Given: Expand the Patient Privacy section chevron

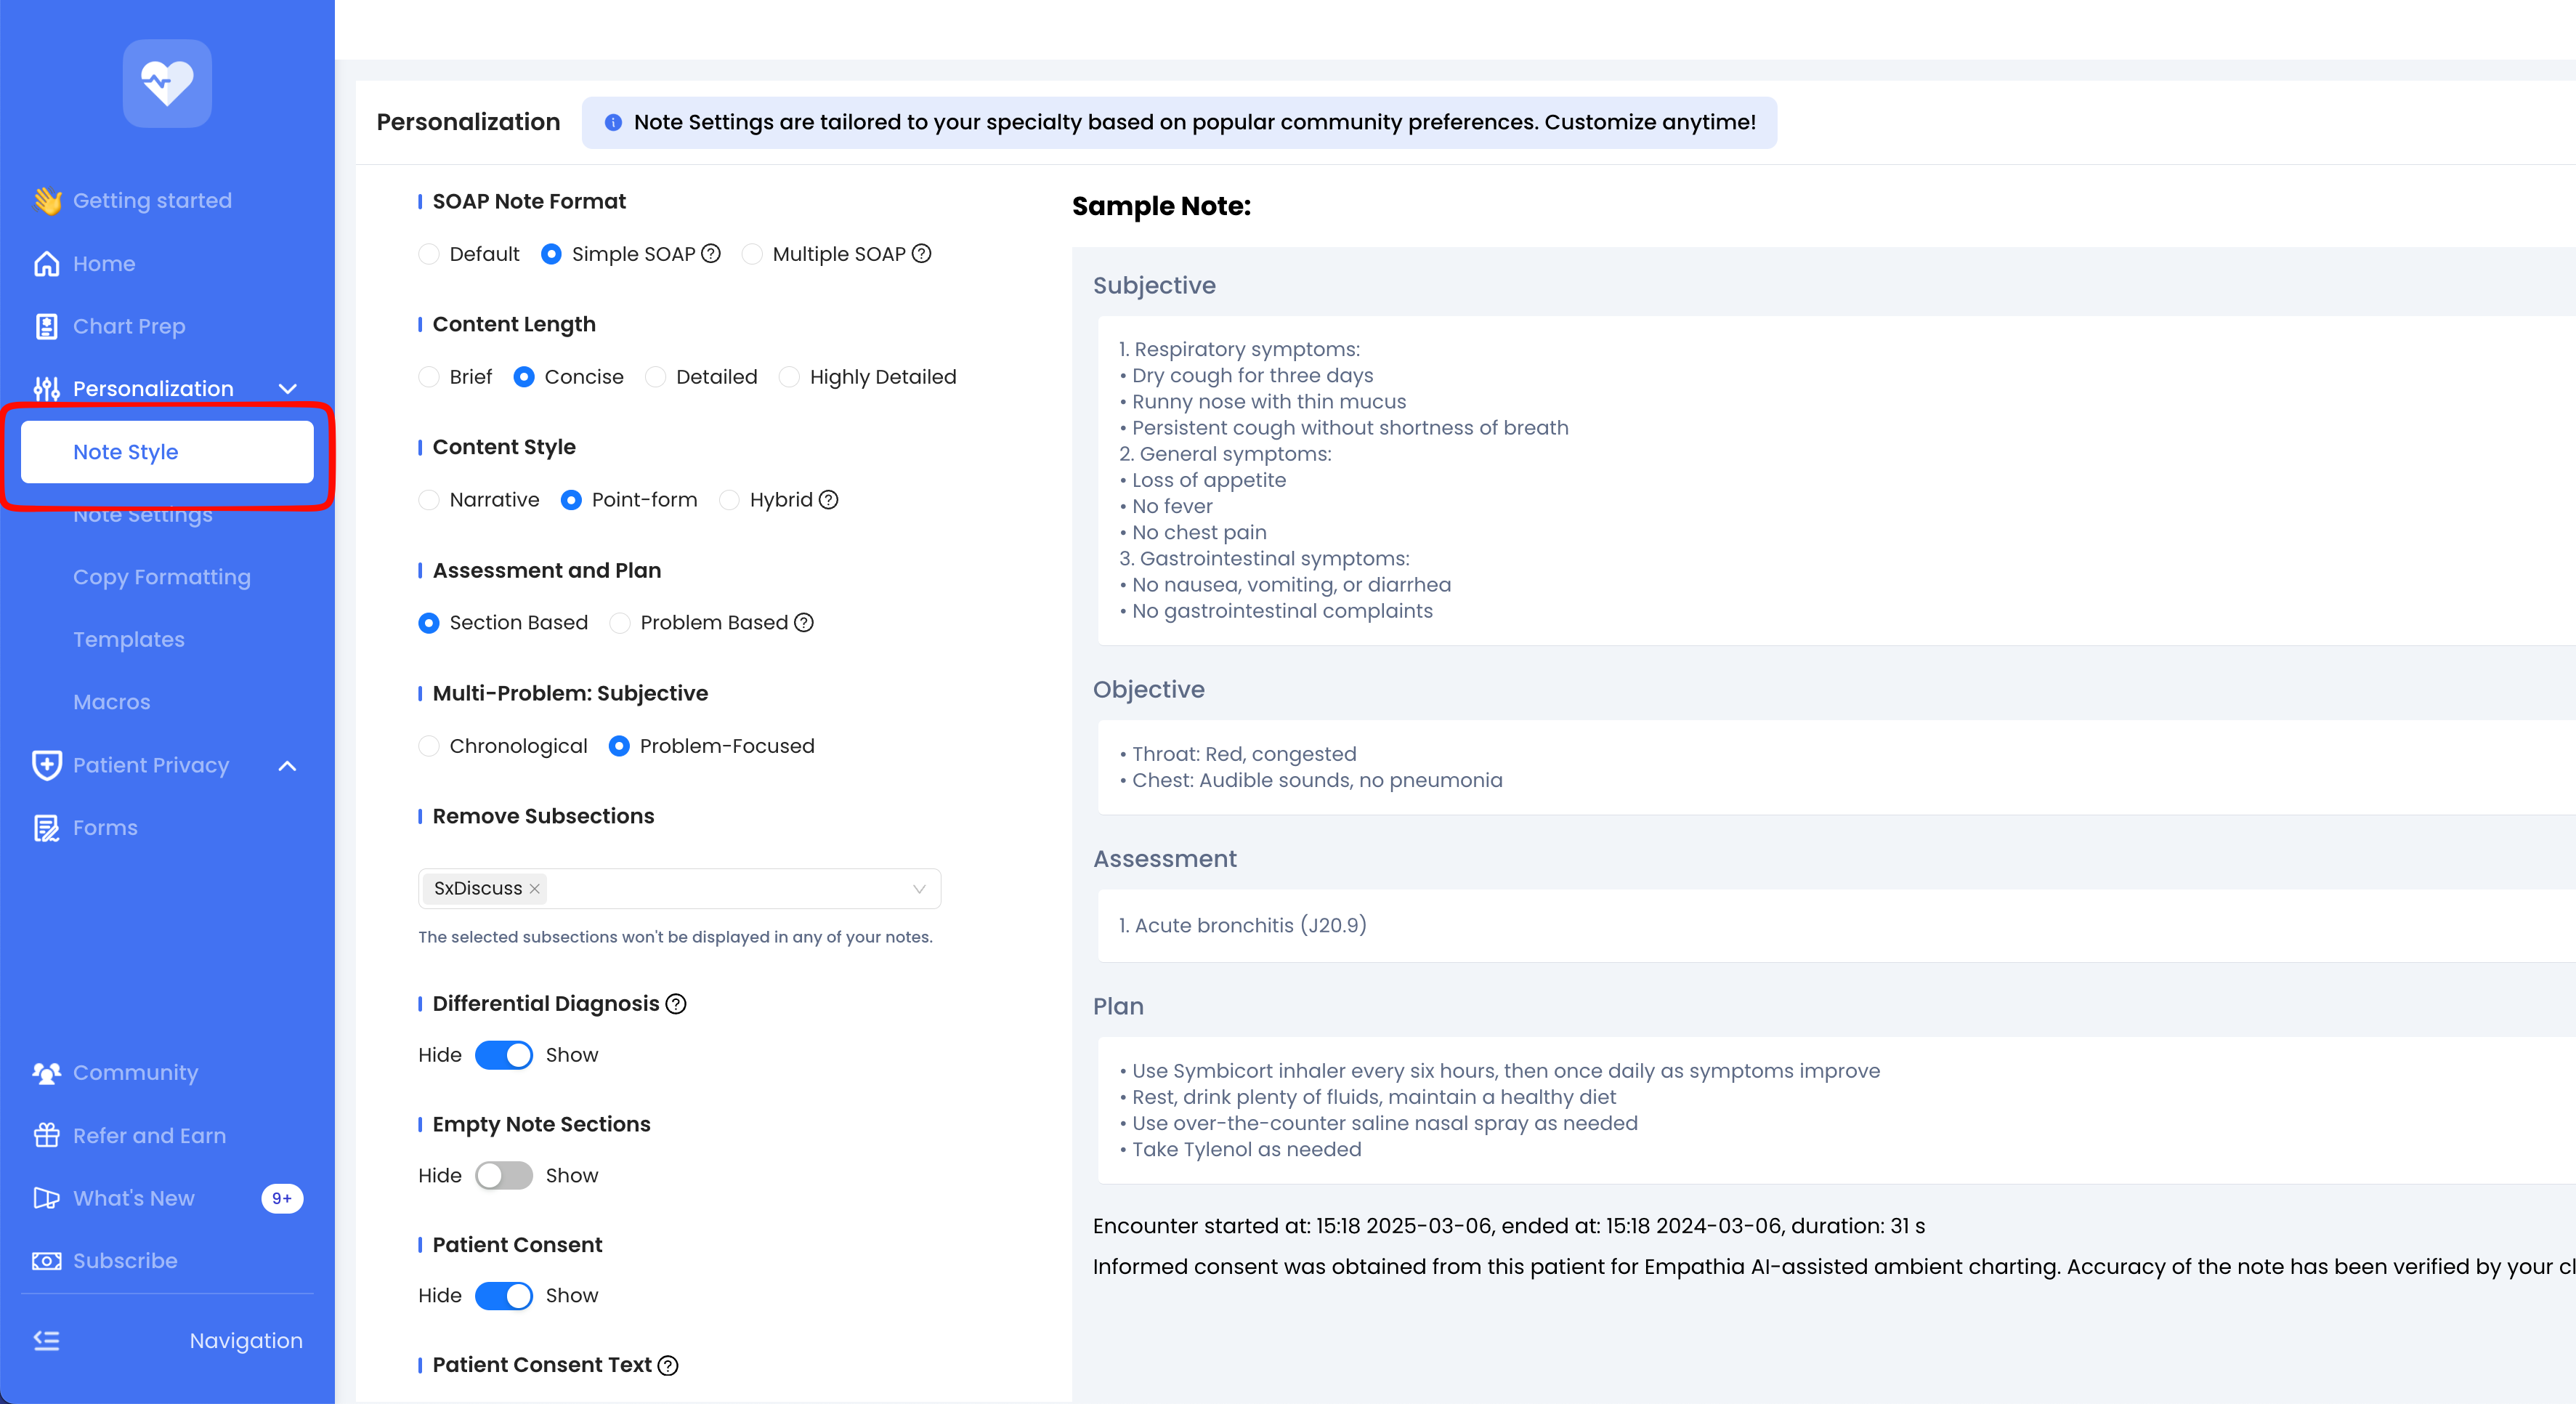Looking at the screenshot, I should coord(288,766).
